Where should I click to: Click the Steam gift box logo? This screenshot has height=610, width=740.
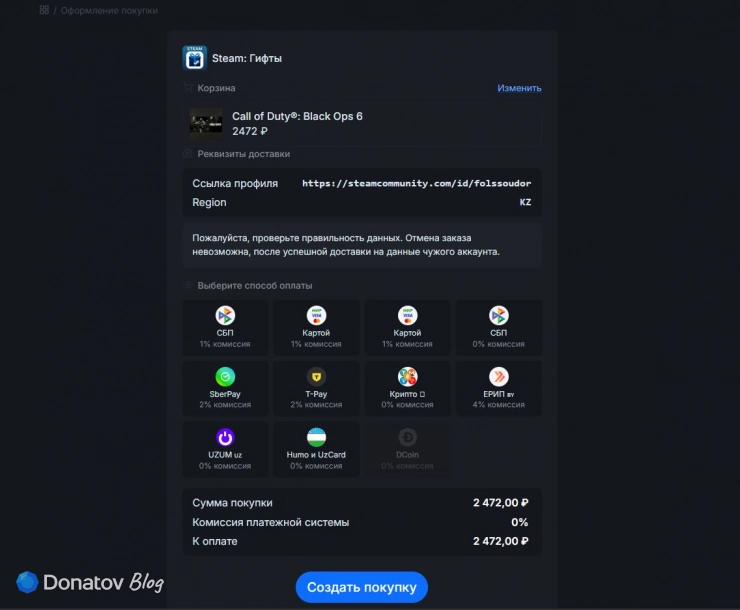[x=194, y=58]
